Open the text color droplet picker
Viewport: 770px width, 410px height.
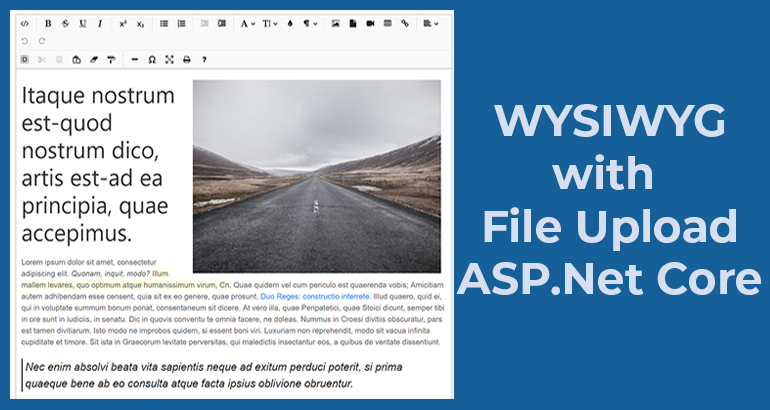click(290, 24)
